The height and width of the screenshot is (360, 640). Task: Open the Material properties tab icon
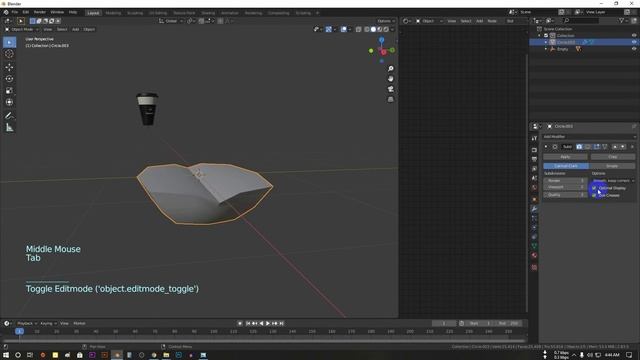point(534,256)
